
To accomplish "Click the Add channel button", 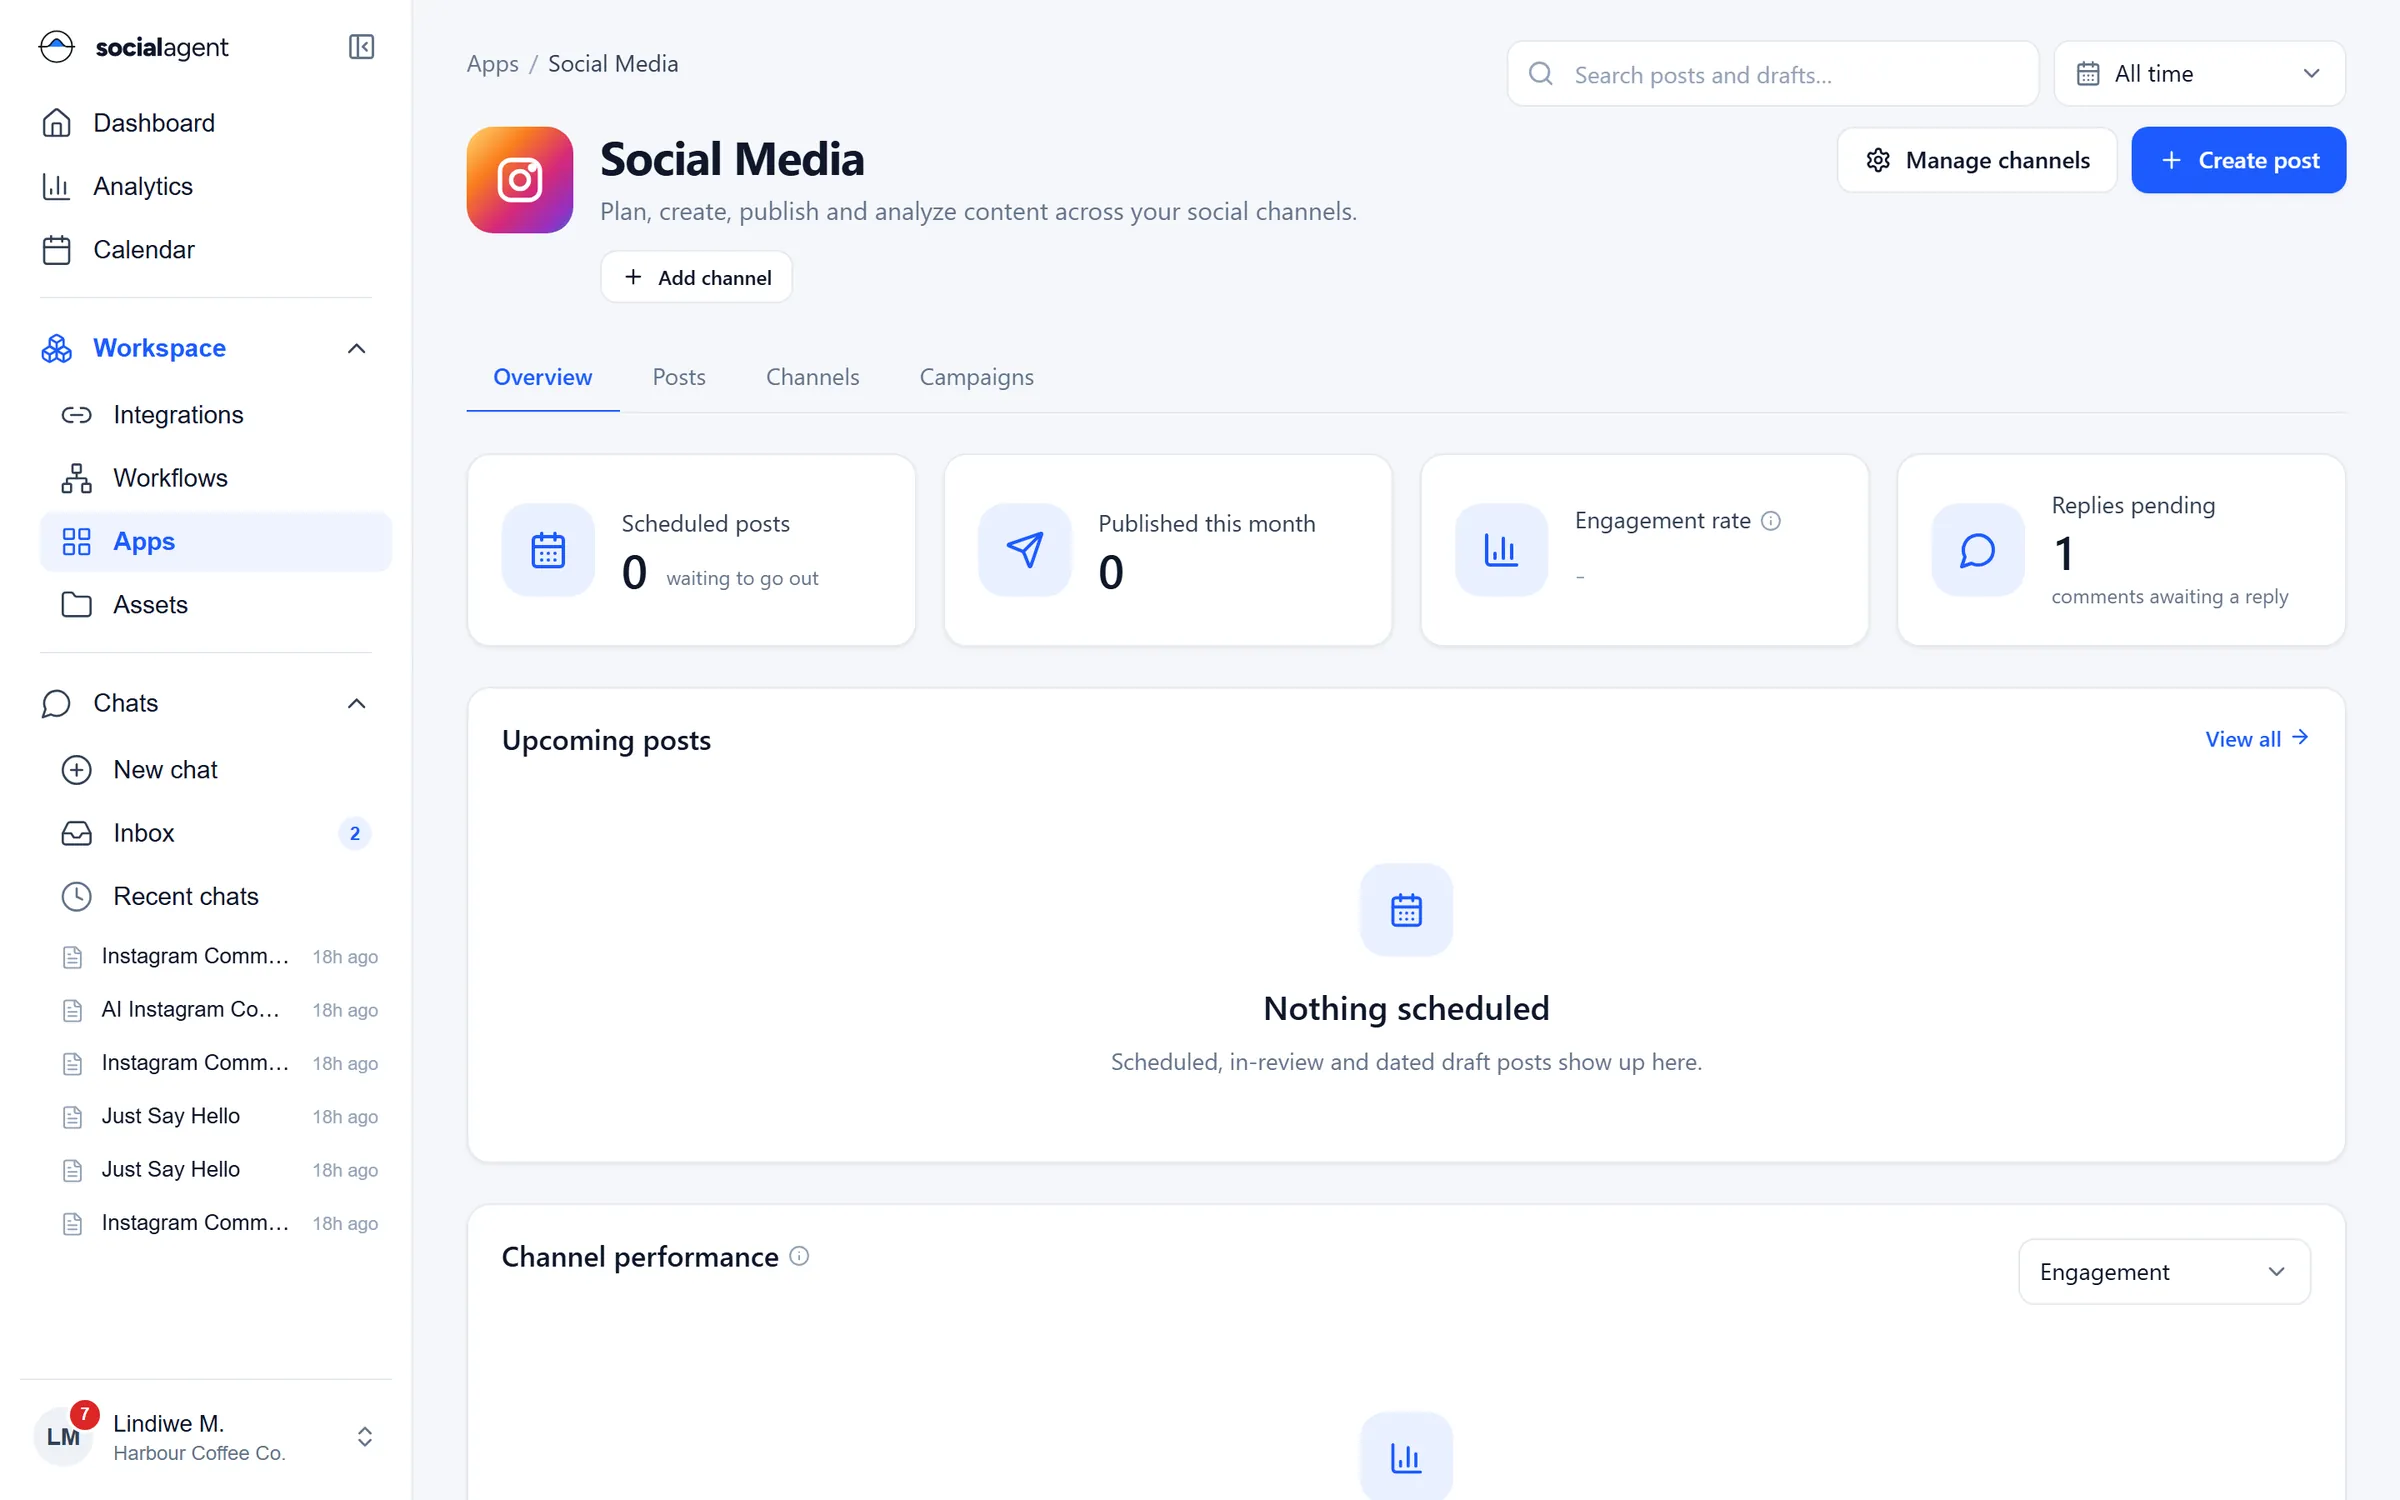I will pyautogui.click(x=697, y=277).
